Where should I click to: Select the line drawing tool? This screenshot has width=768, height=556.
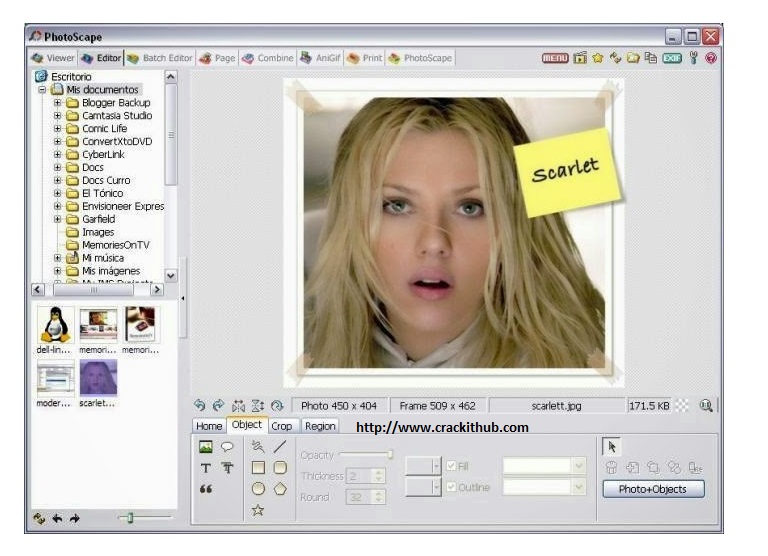pos(280,446)
